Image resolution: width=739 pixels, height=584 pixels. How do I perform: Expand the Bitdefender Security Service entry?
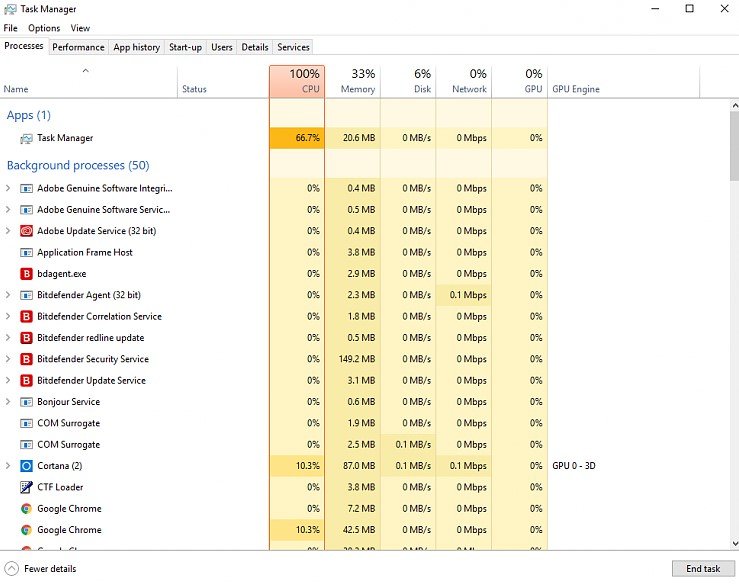[8, 359]
